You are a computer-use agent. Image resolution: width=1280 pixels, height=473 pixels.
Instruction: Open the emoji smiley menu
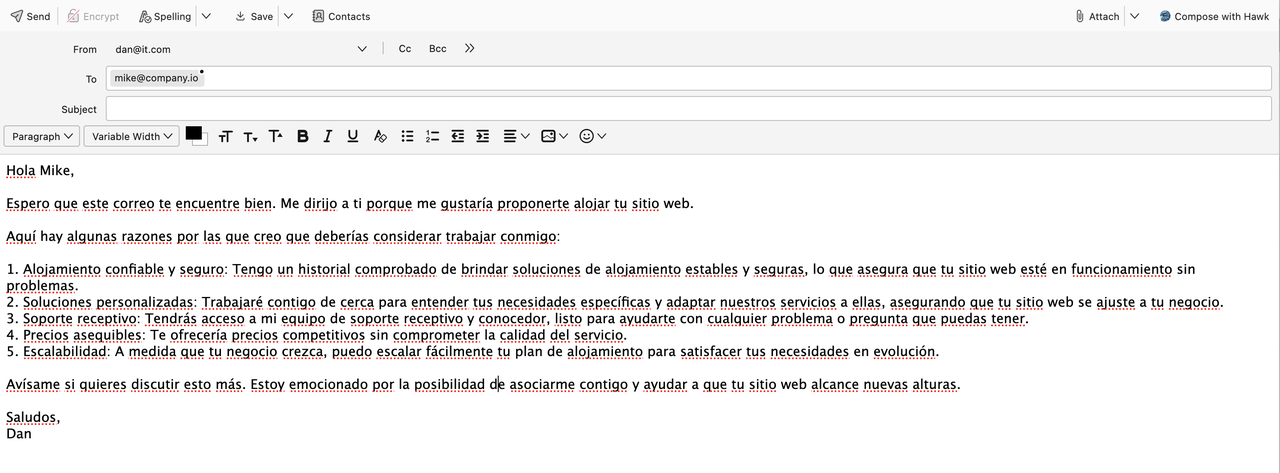coord(593,136)
